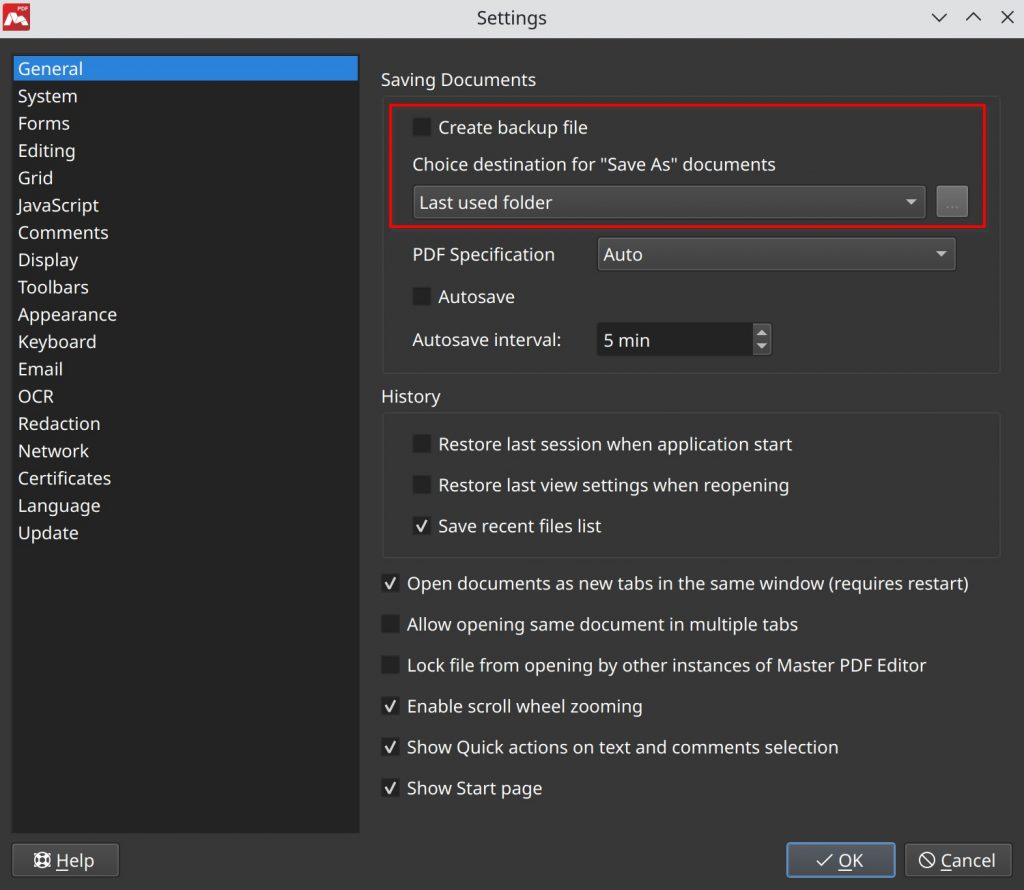This screenshot has width=1024, height=890.
Task: Increase autosave interval with up arrow
Action: [761, 332]
